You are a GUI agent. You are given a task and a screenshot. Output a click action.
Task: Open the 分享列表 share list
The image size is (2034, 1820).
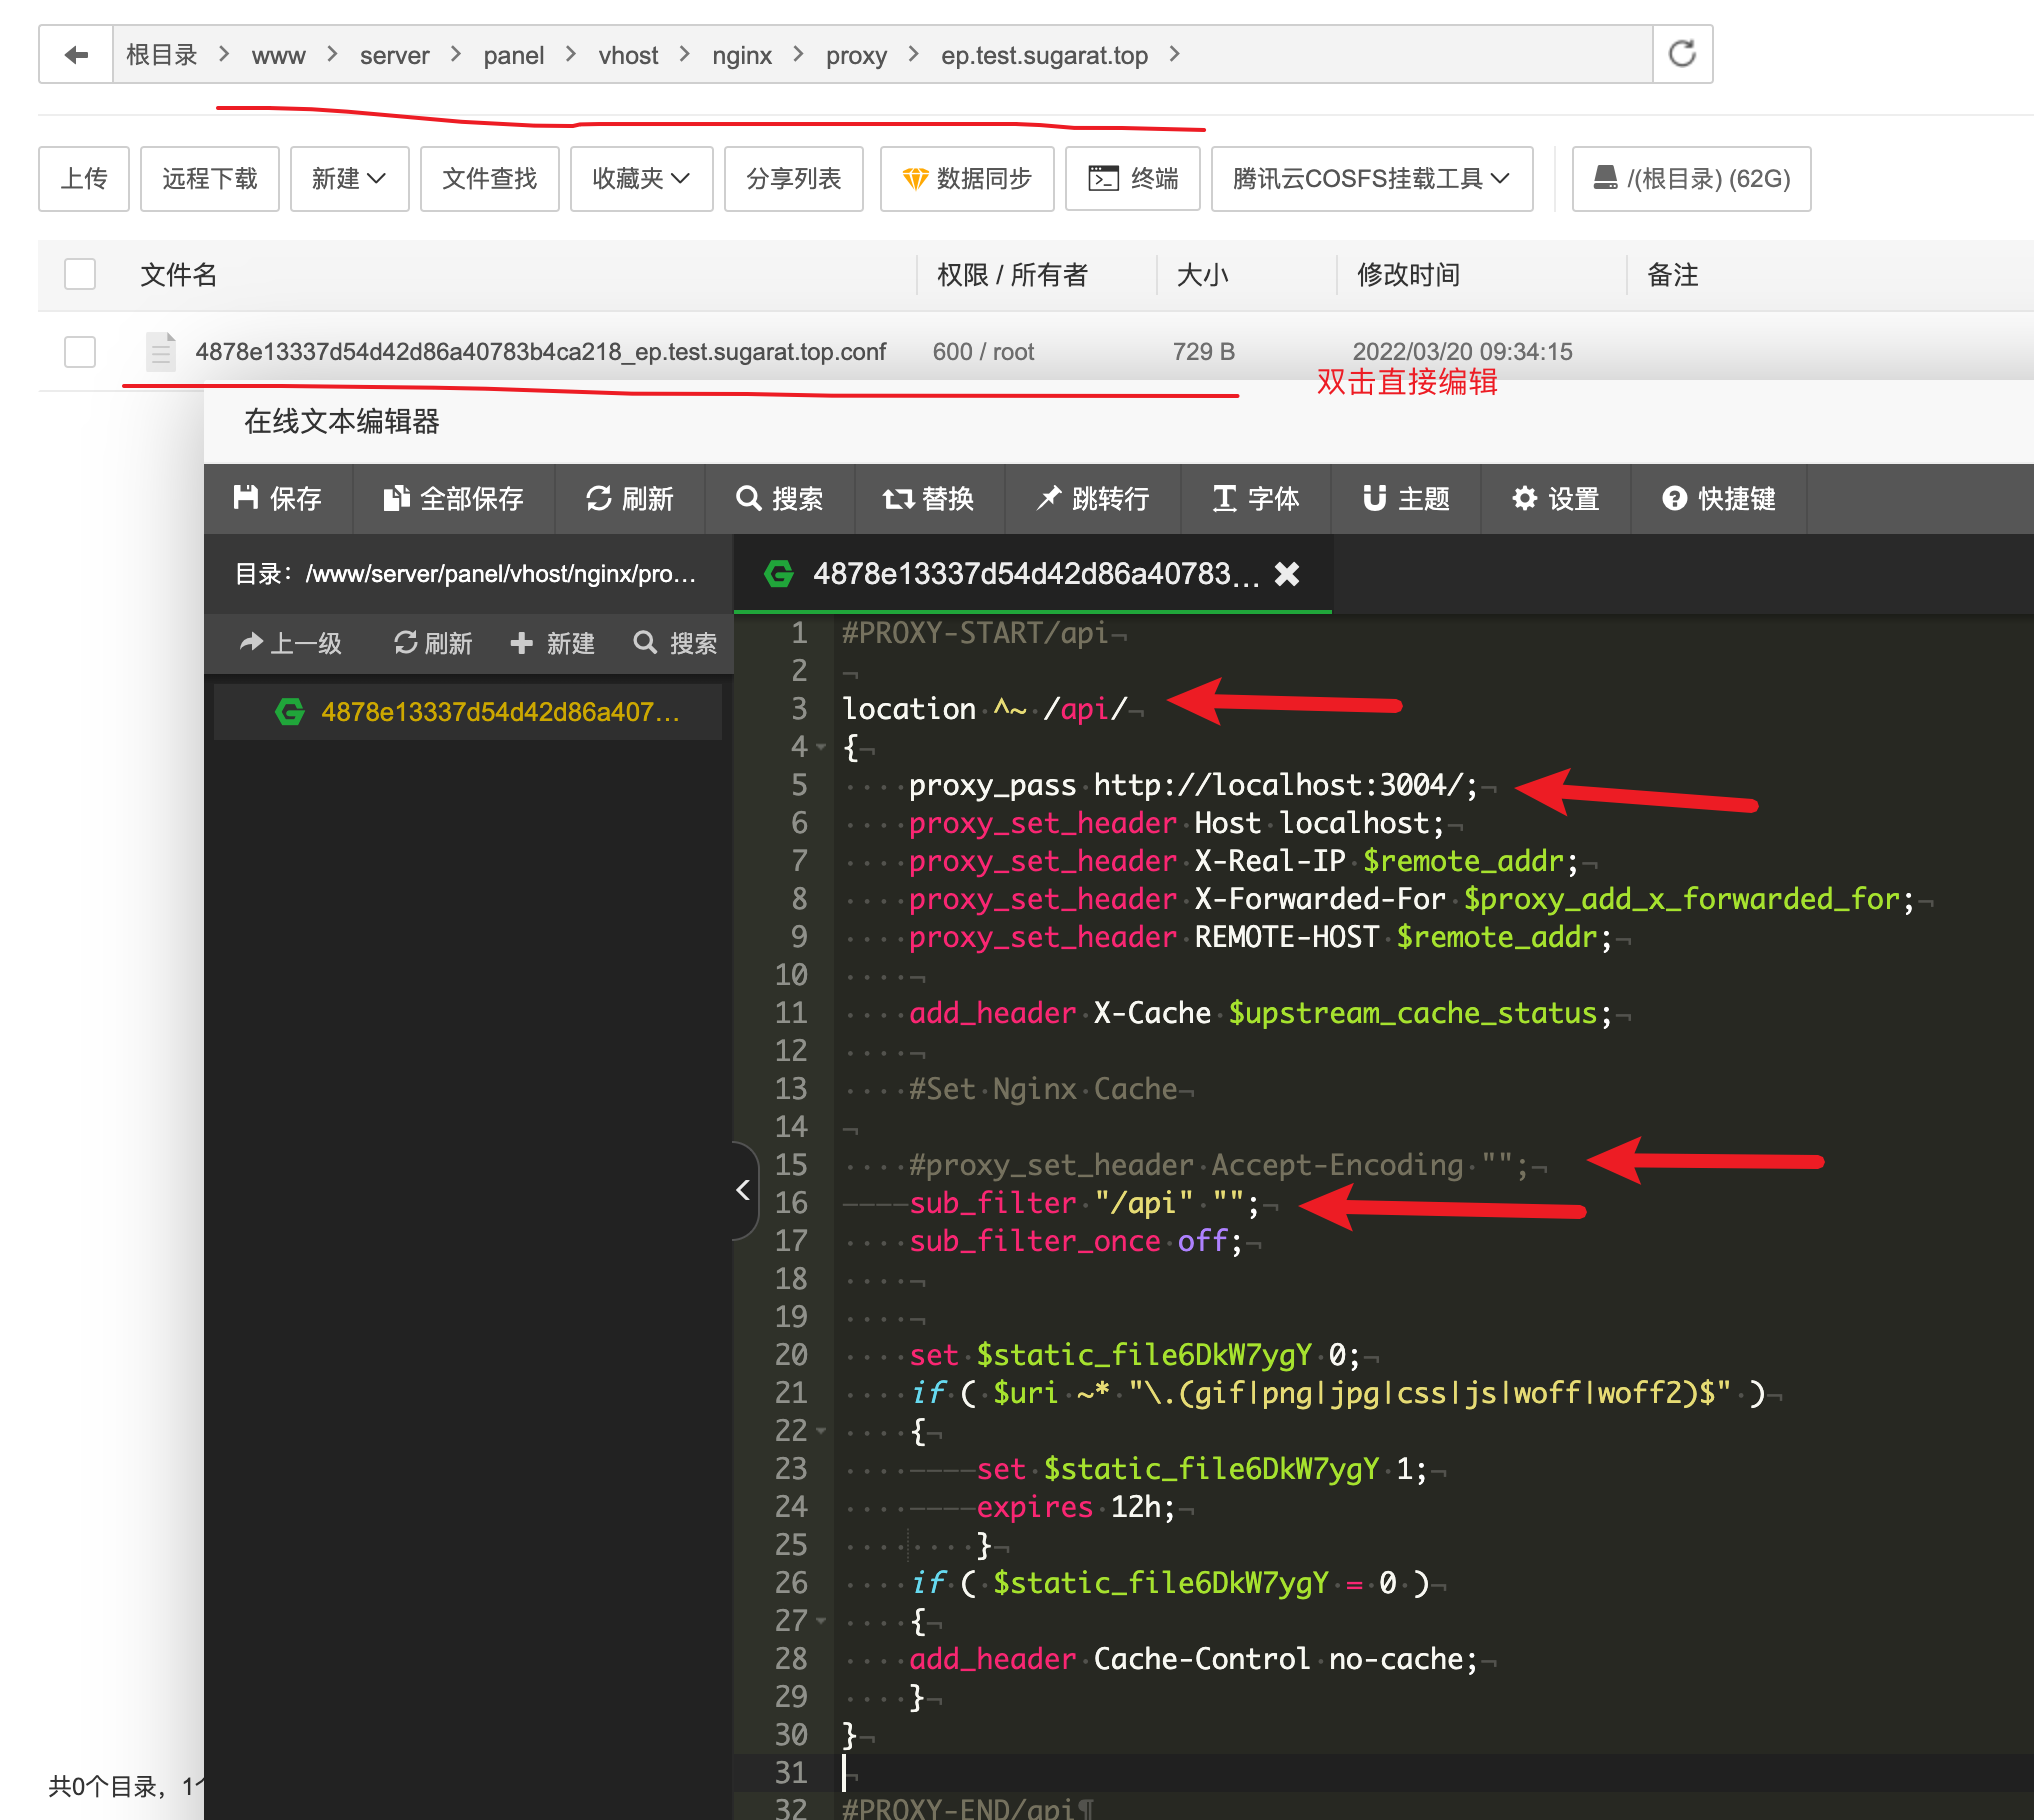click(x=794, y=179)
